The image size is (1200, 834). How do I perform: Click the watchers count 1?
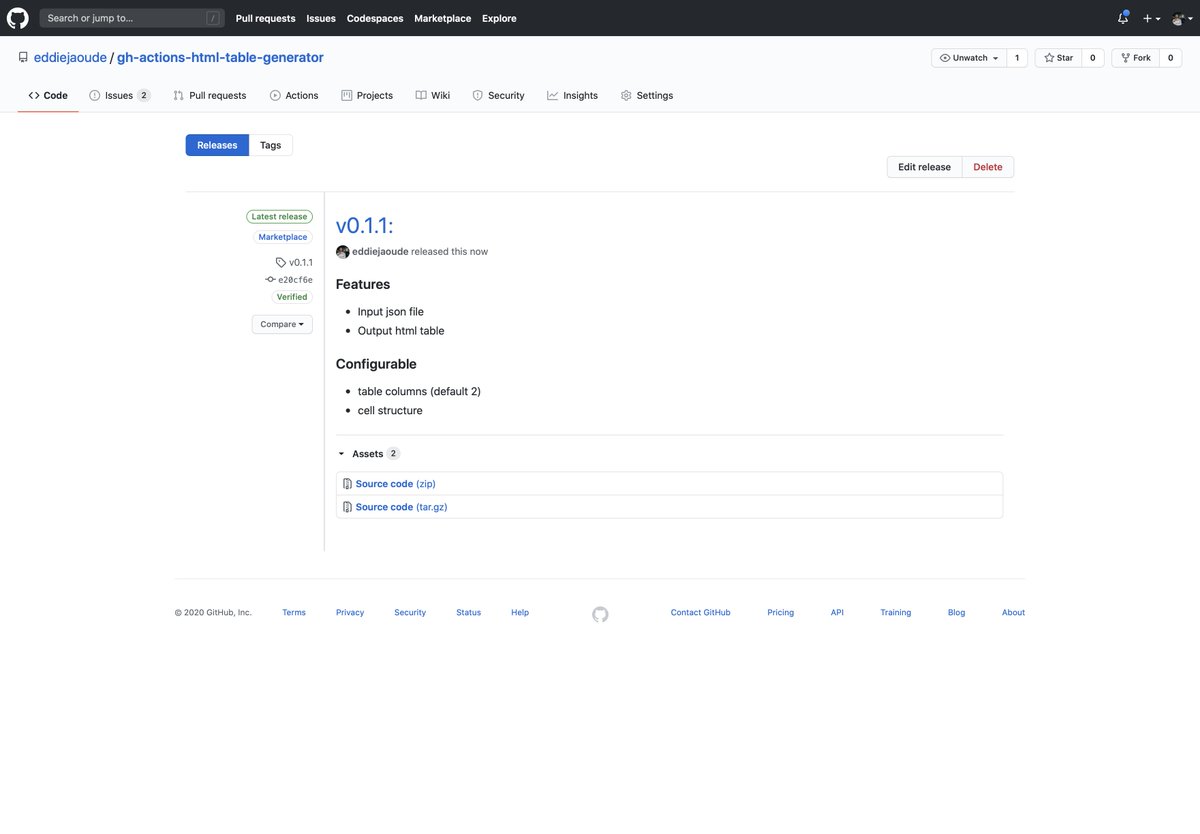[x=1017, y=58]
